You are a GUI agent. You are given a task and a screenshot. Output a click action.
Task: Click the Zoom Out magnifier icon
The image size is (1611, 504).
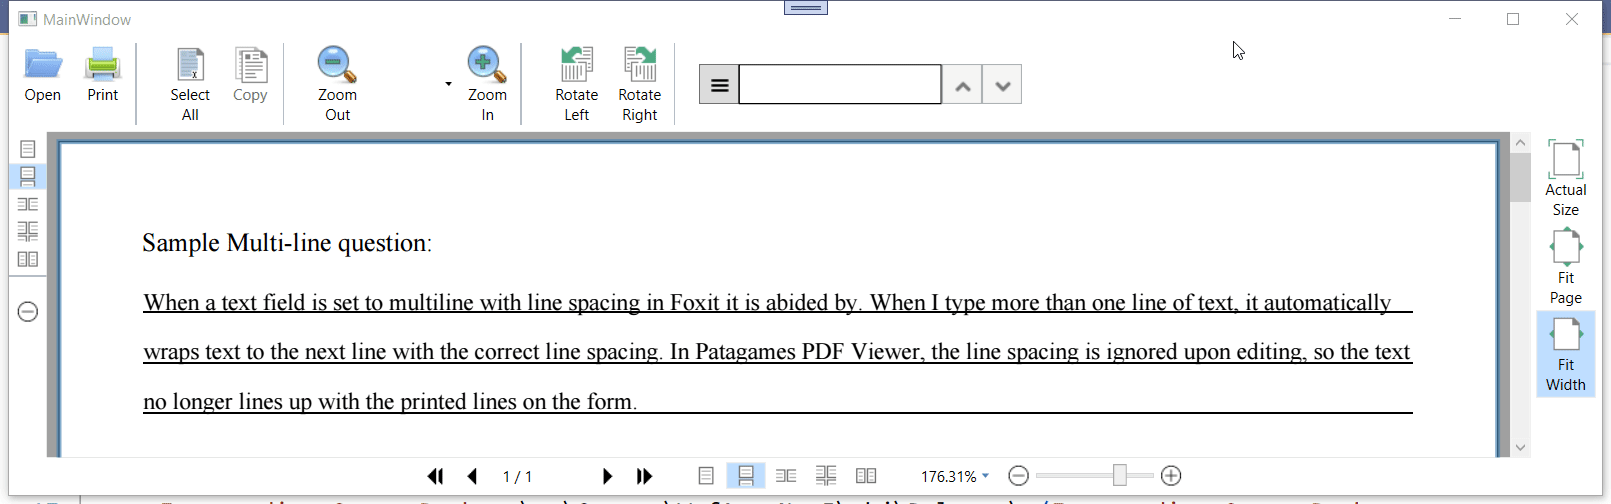(336, 64)
